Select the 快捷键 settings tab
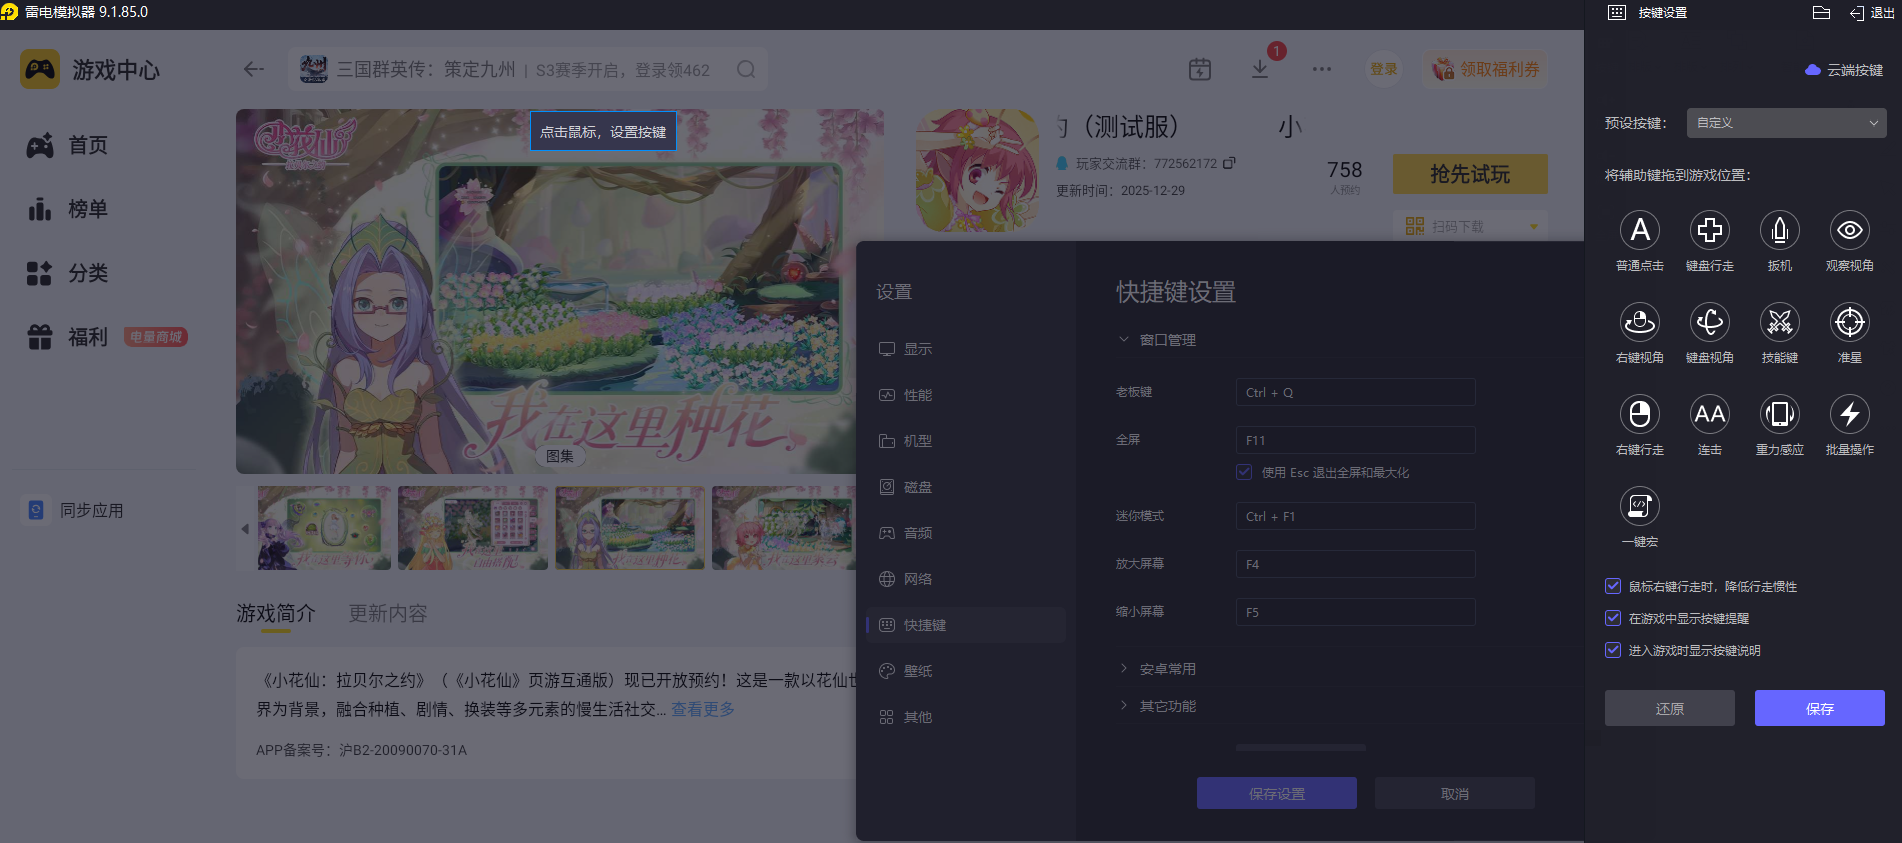Image resolution: width=1902 pixels, height=843 pixels. (965, 625)
